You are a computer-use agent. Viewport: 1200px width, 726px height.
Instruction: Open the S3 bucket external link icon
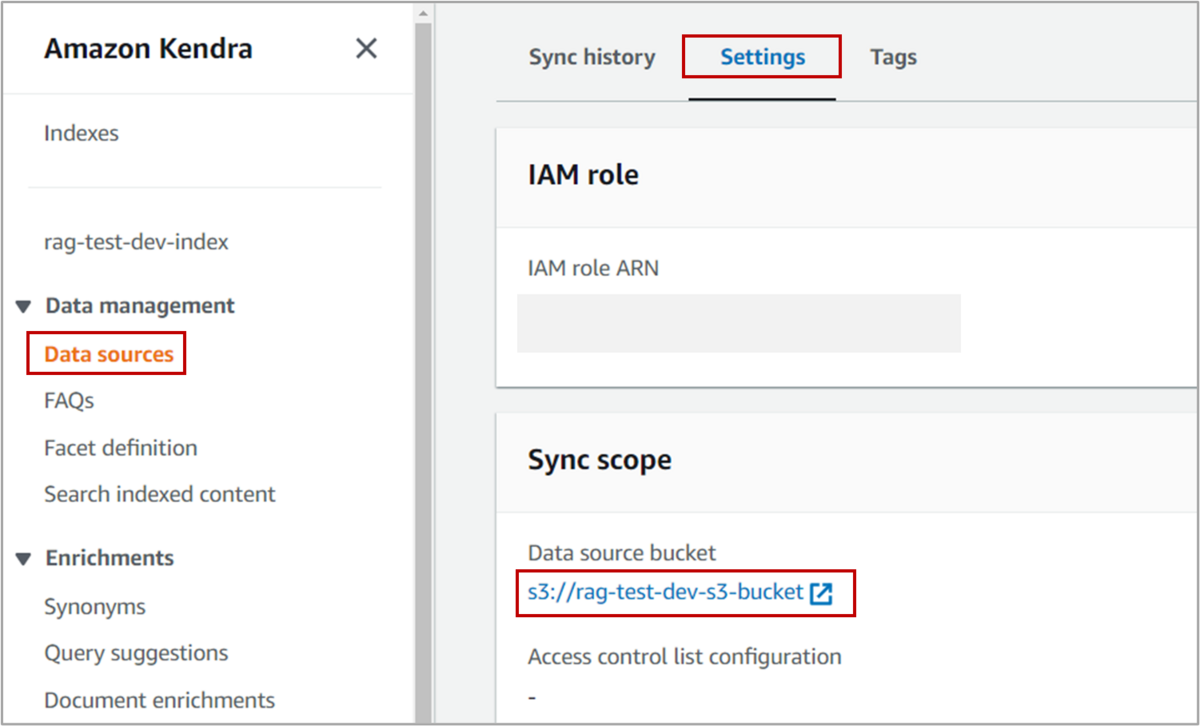coord(820,592)
